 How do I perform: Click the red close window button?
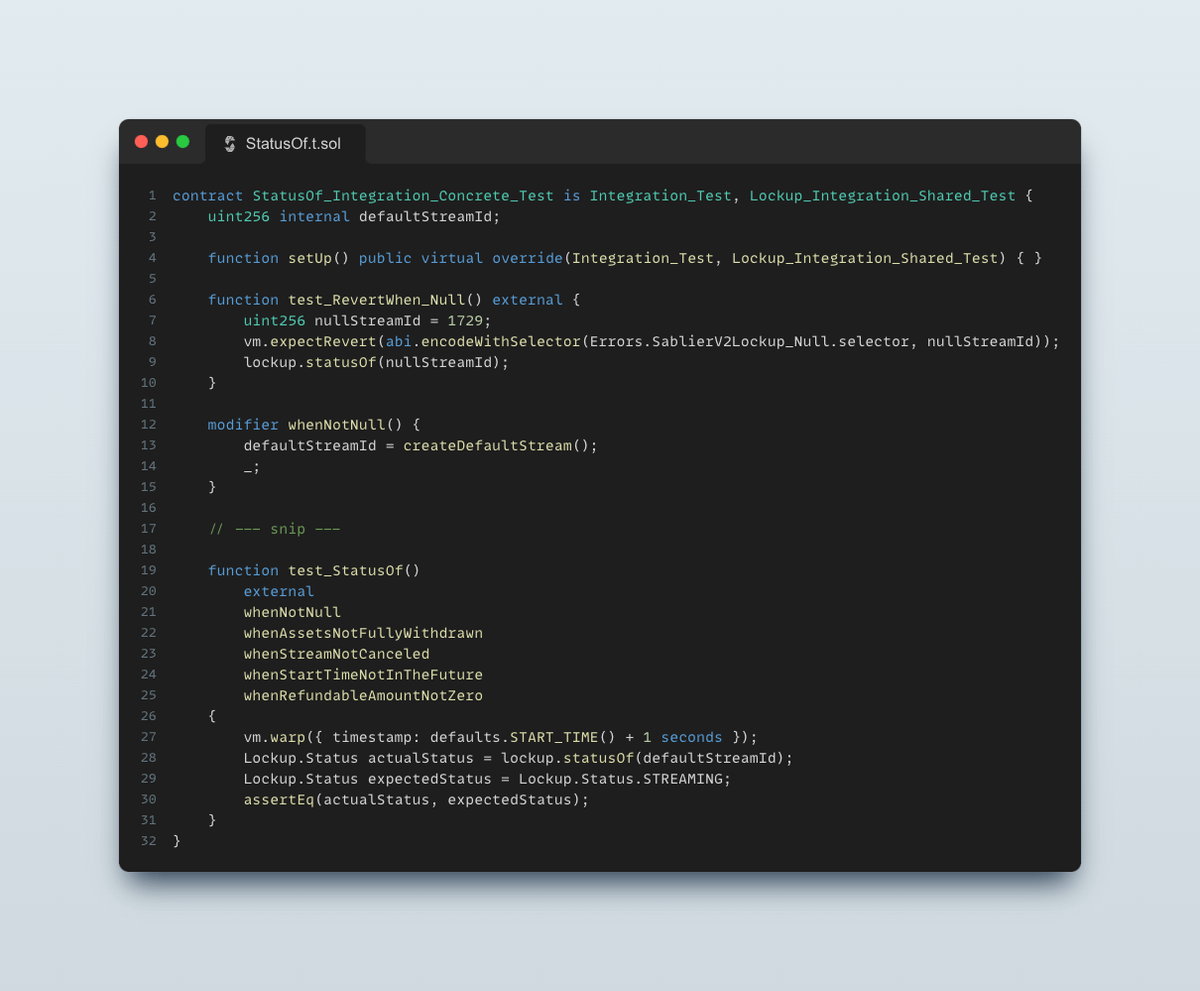click(x=141, y=142)
